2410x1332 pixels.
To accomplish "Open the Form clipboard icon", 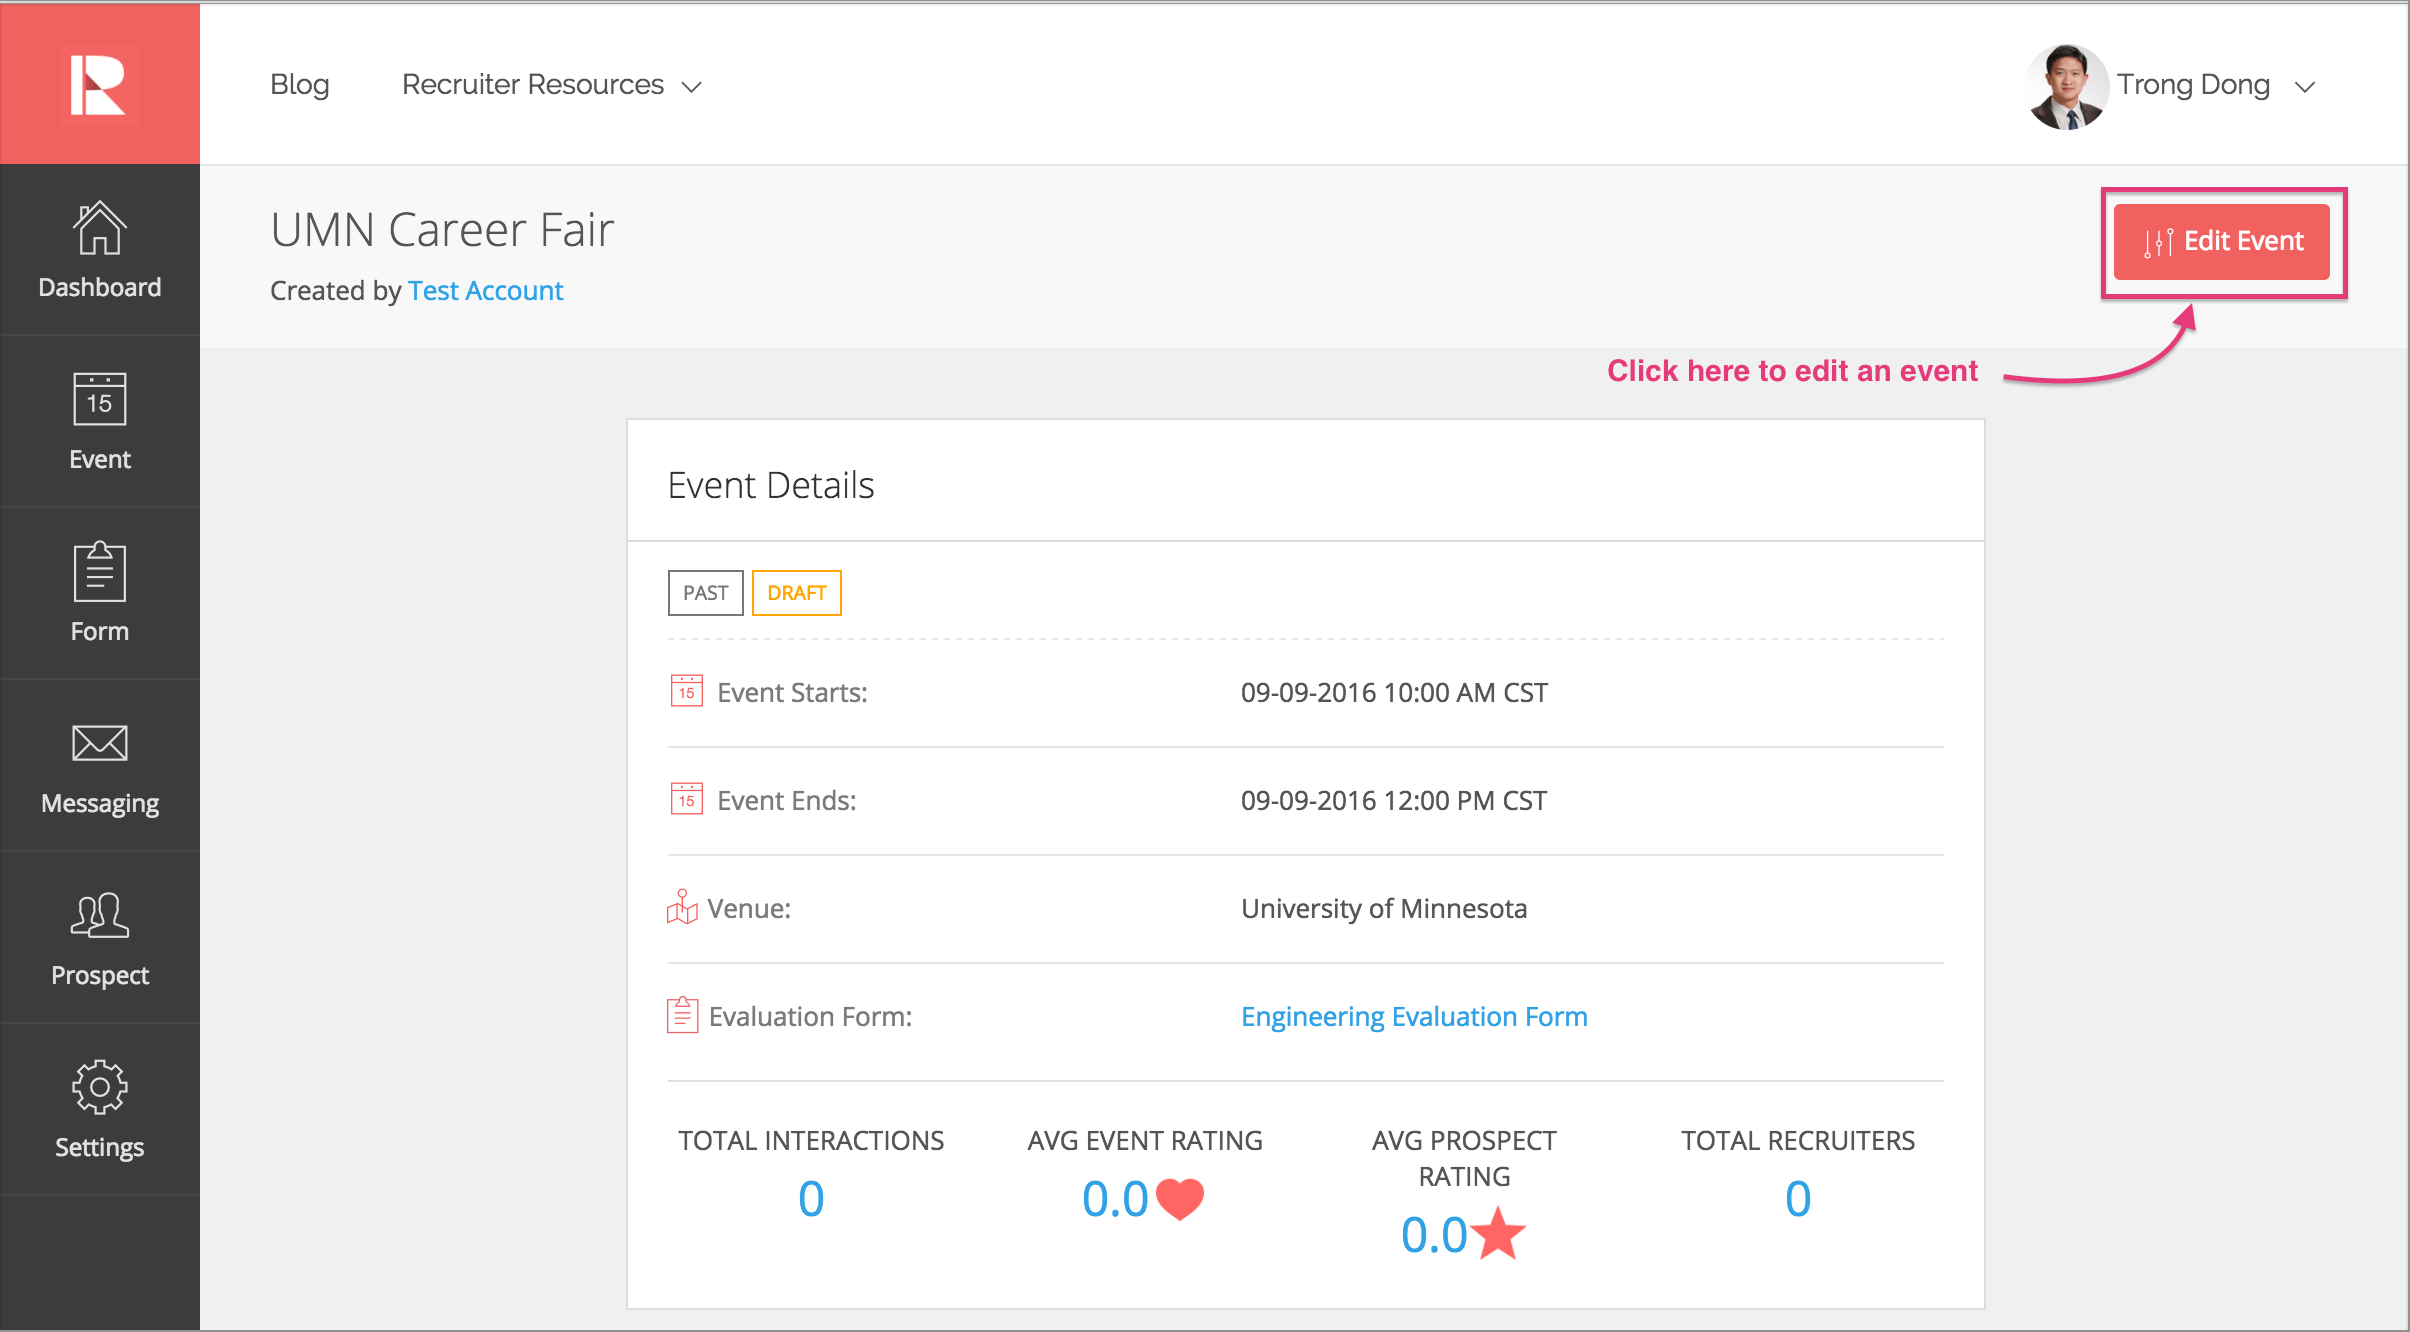I will 99,572.
